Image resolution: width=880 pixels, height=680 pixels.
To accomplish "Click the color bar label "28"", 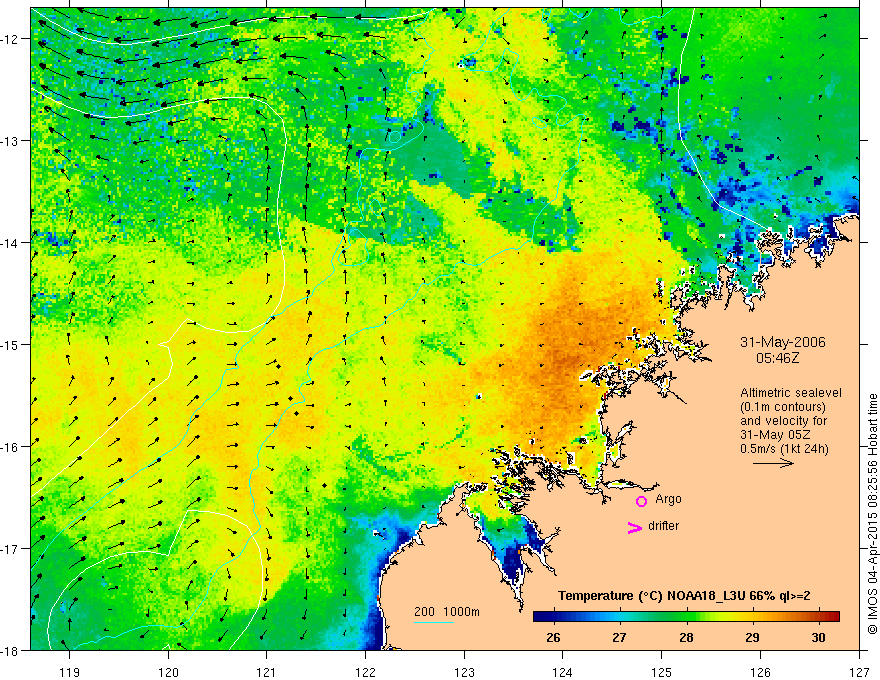I will click(686, 637).
